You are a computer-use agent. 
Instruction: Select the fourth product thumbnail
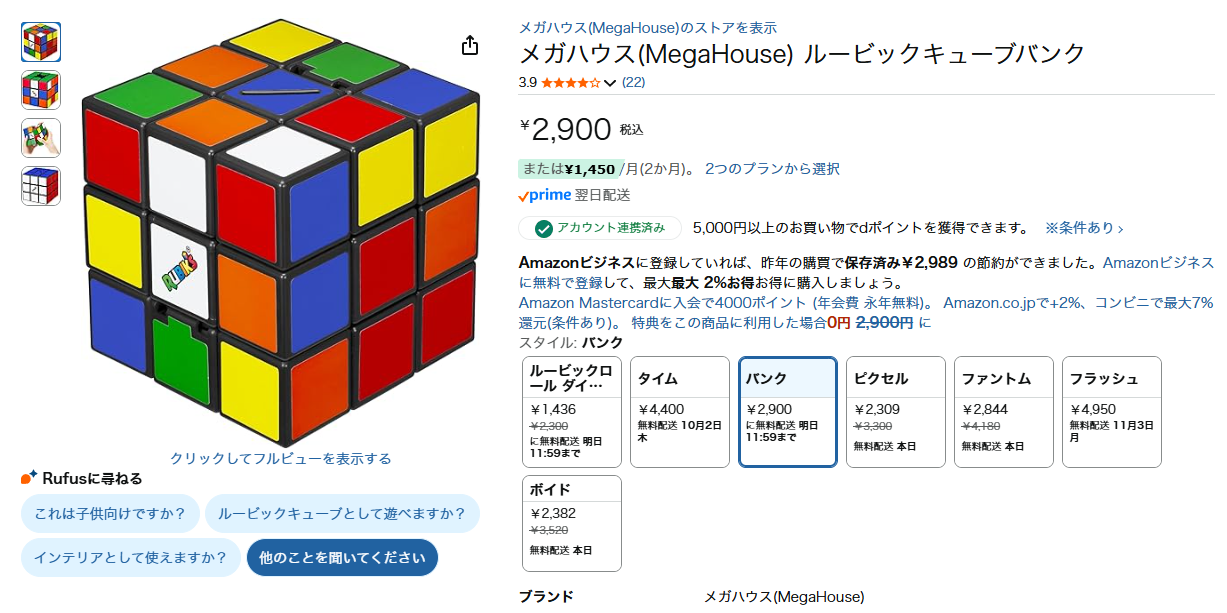coord(41,186)
